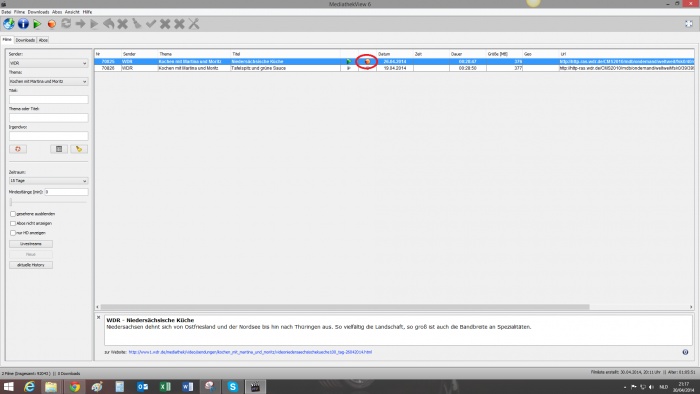Click Mindestlänge minutes input field
700x394 pixels.
pyautogui.click(x=66, y=192)
